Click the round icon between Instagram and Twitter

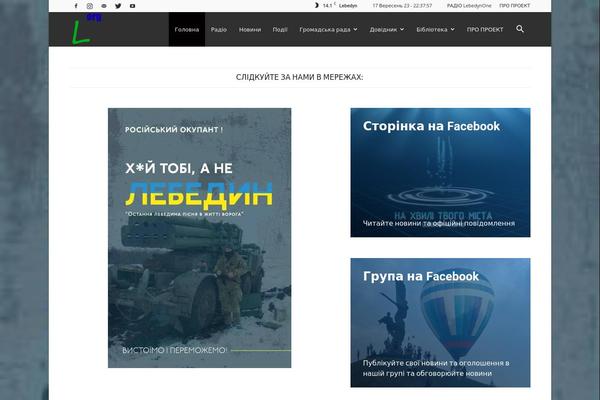pos(104,6)
